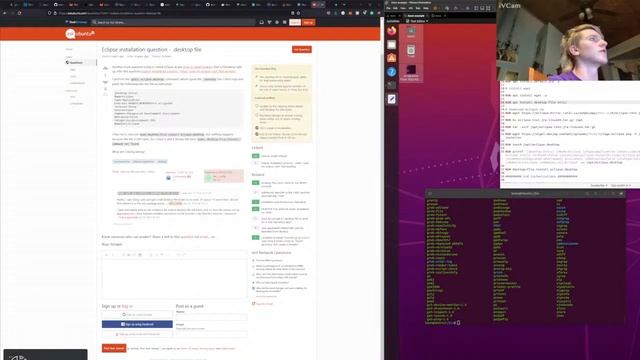Screen dimensions: 640x360
Task: Click the guest Email input field
Action: click(x=211, y=334)
